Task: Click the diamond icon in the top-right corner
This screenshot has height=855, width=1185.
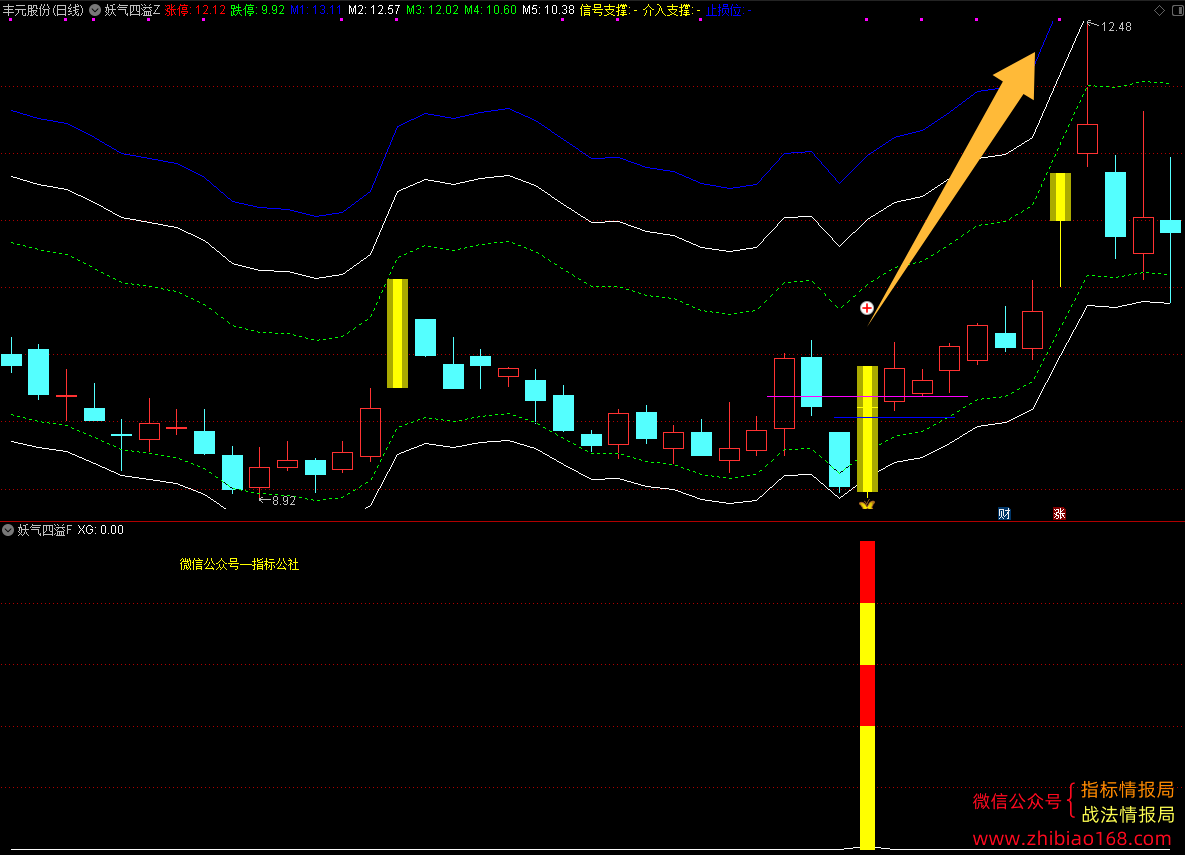Action: coord(1159,10)
